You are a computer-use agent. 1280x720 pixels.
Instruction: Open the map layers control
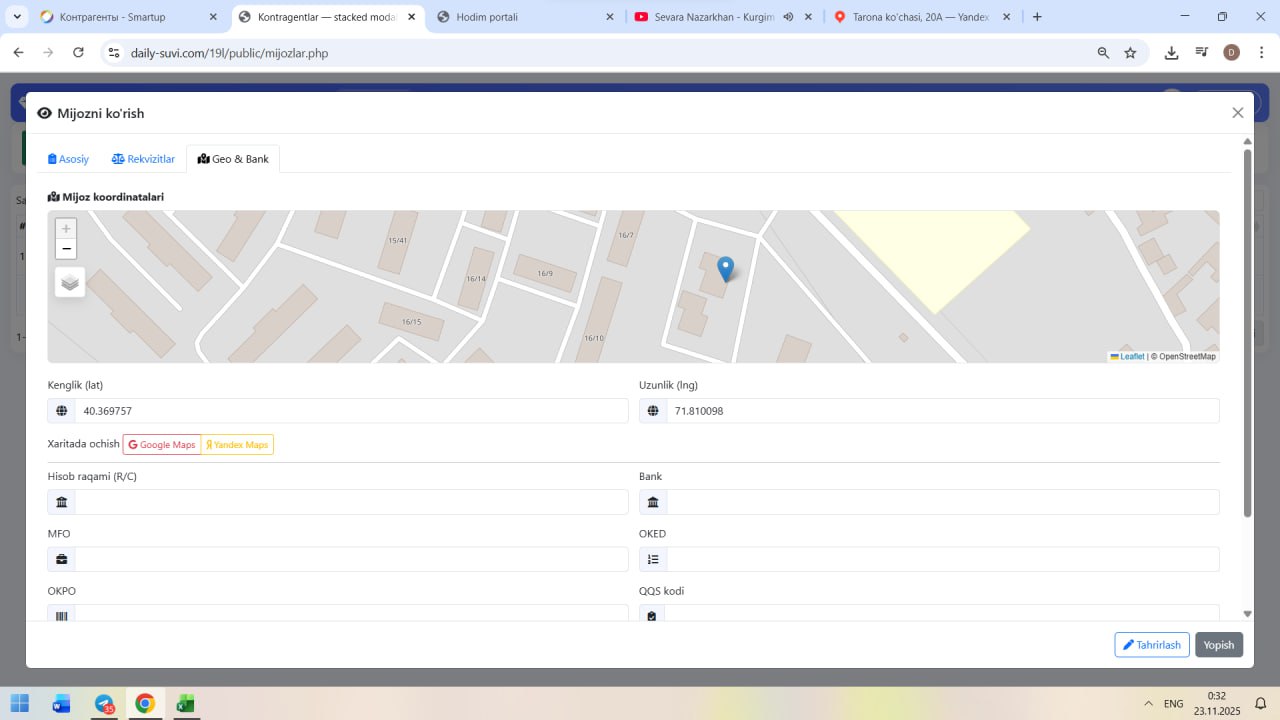pyautogui.click(x=70, y=283)
